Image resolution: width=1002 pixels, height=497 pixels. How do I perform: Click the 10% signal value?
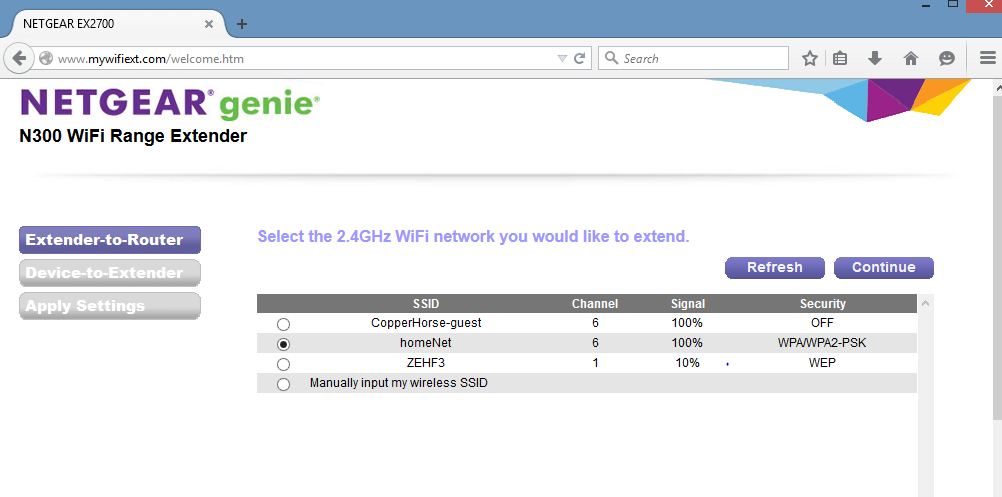[x=688, y=363]
